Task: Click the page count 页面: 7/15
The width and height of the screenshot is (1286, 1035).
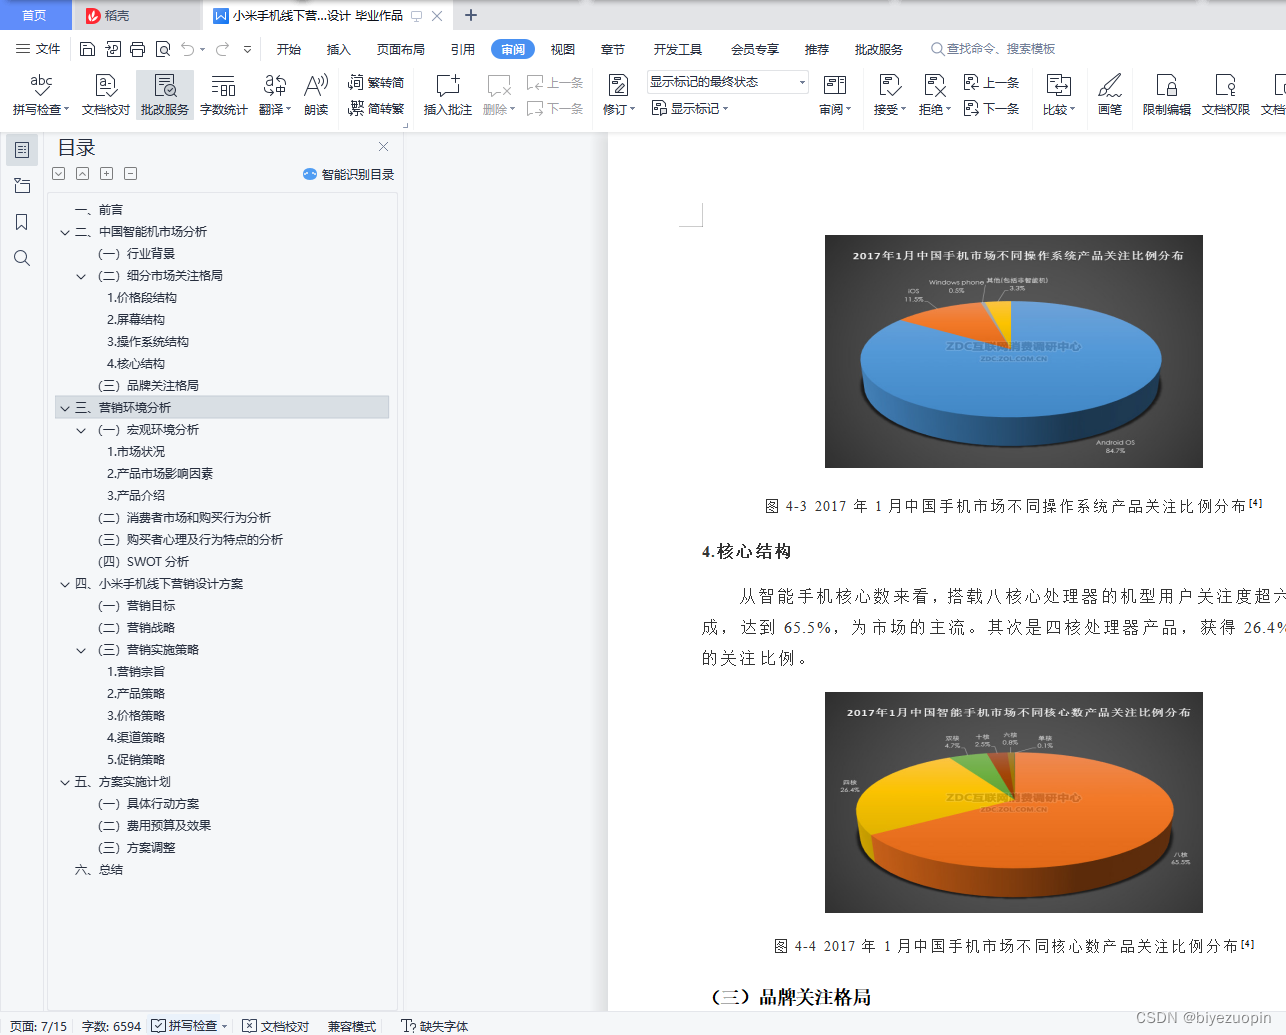Action: point(38,1026)
